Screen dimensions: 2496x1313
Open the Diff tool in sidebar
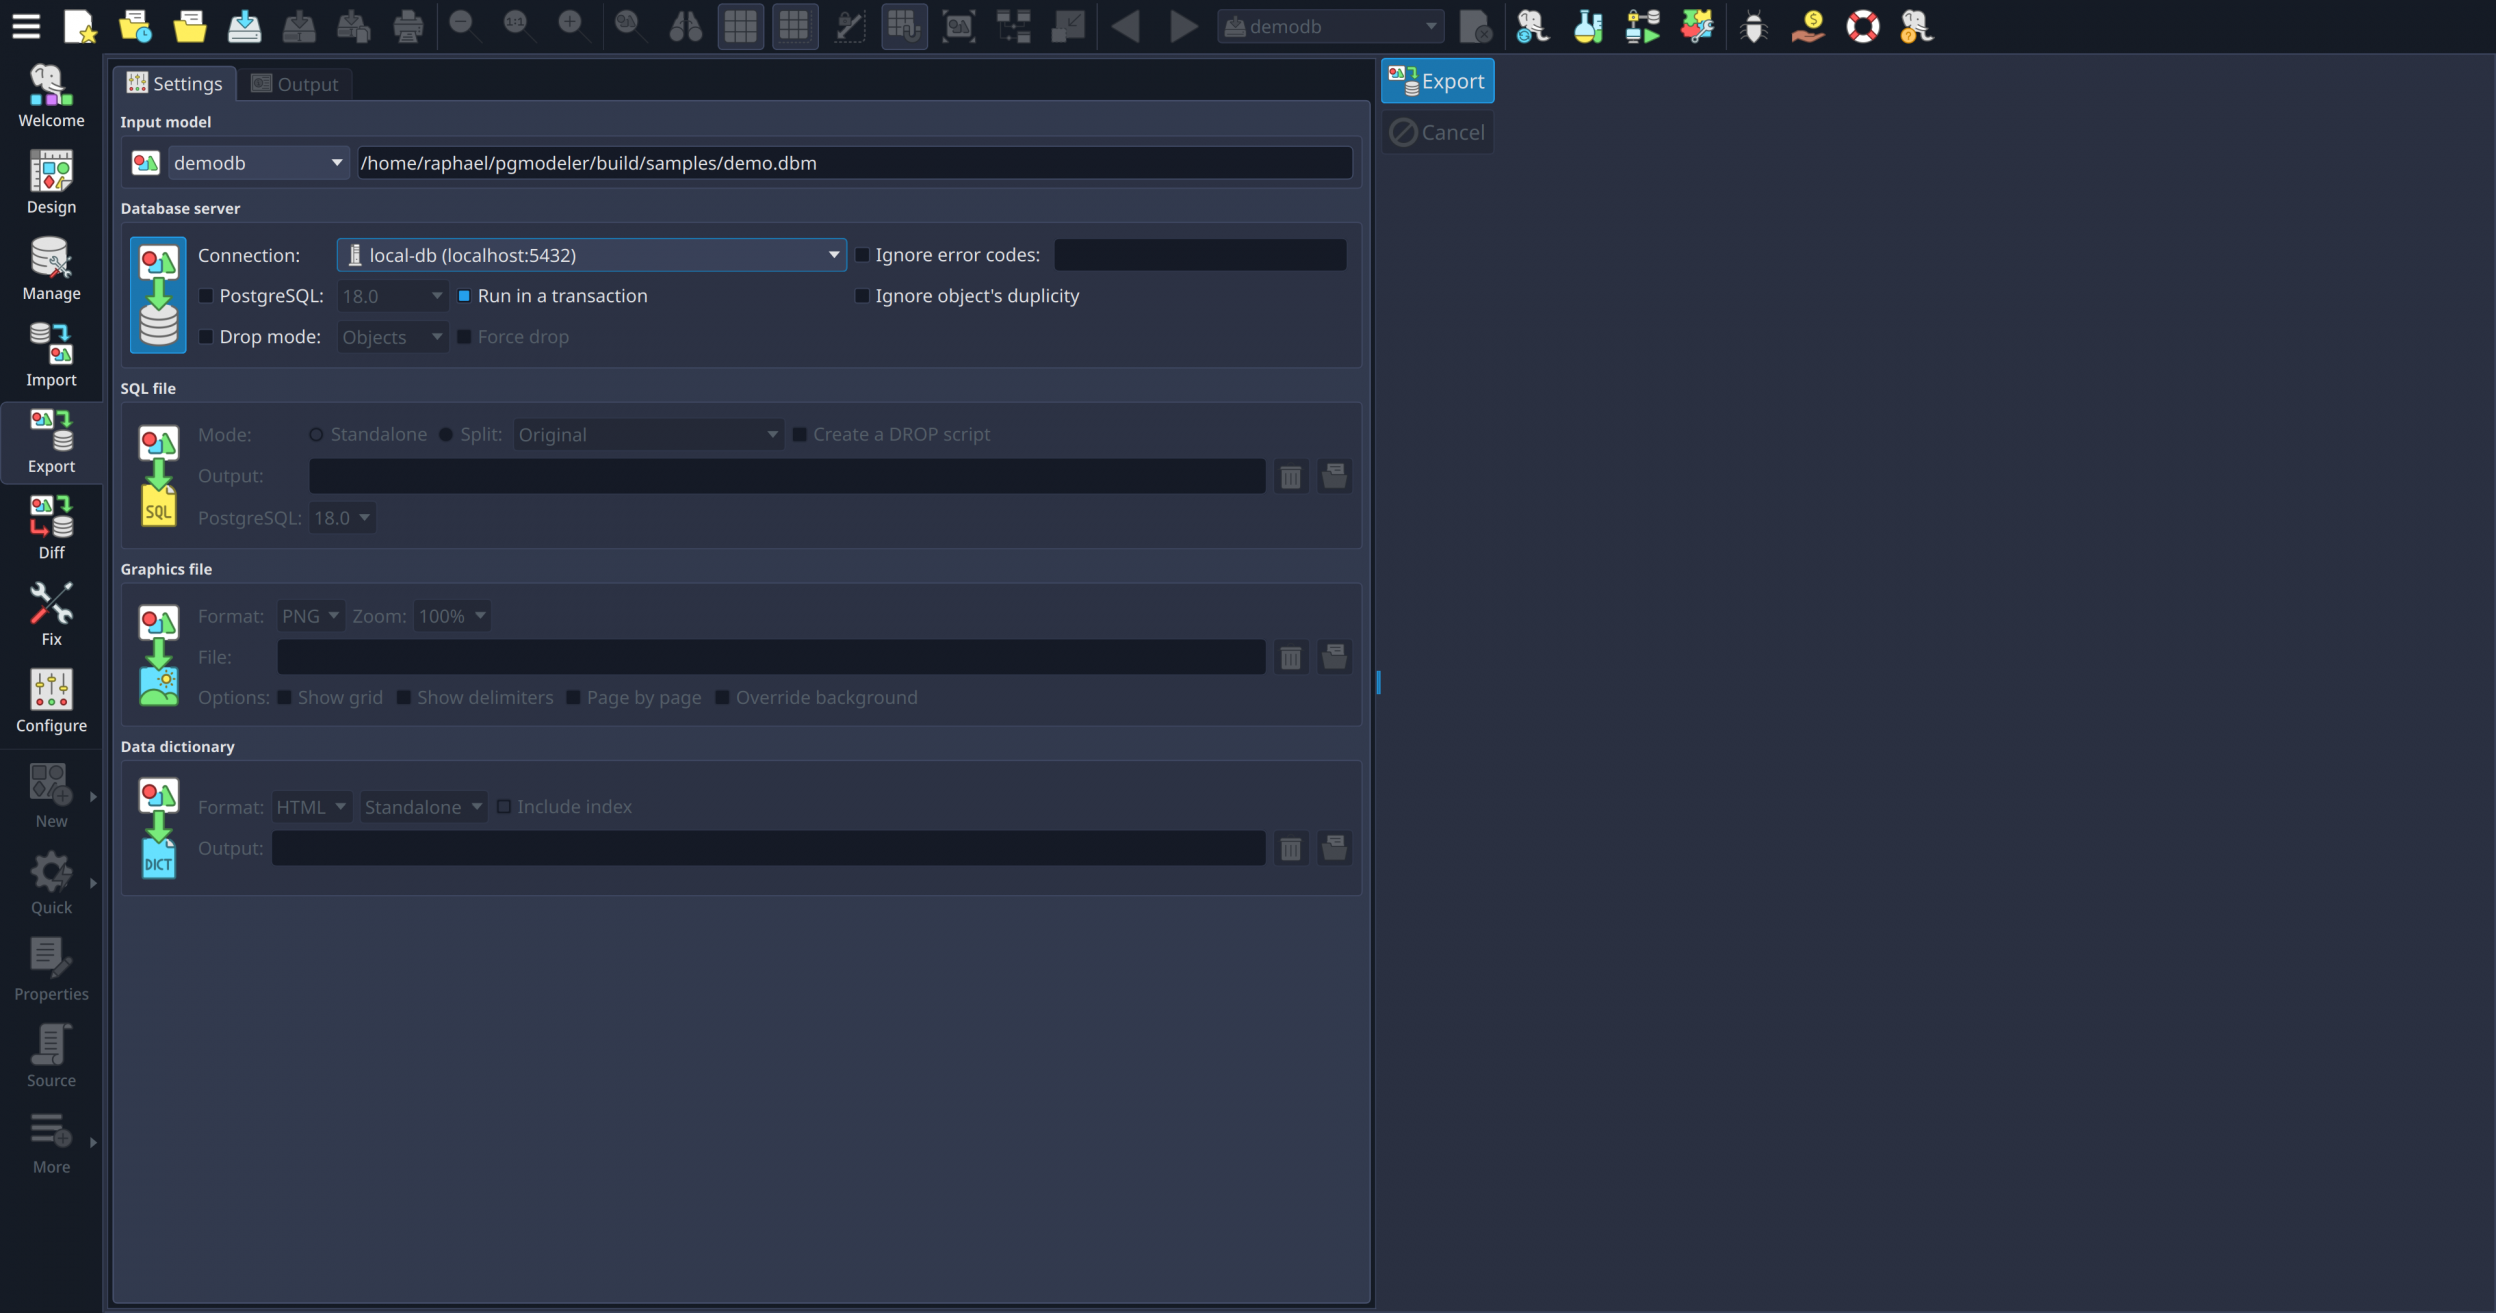(x=51, y=528)
